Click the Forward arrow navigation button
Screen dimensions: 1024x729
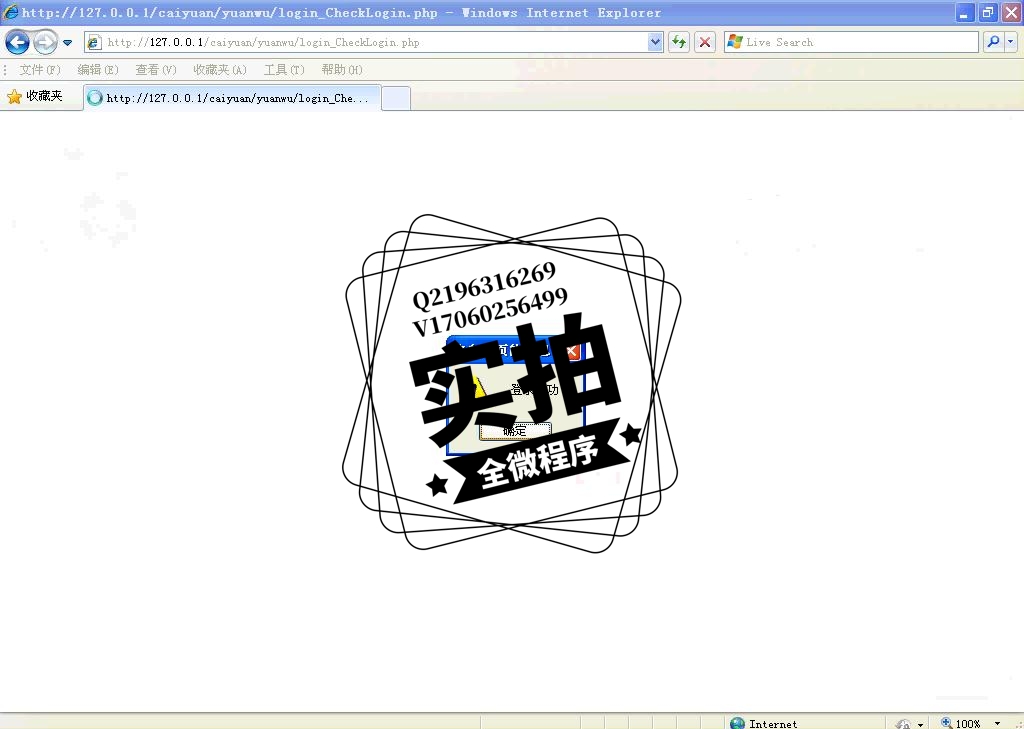45,43
